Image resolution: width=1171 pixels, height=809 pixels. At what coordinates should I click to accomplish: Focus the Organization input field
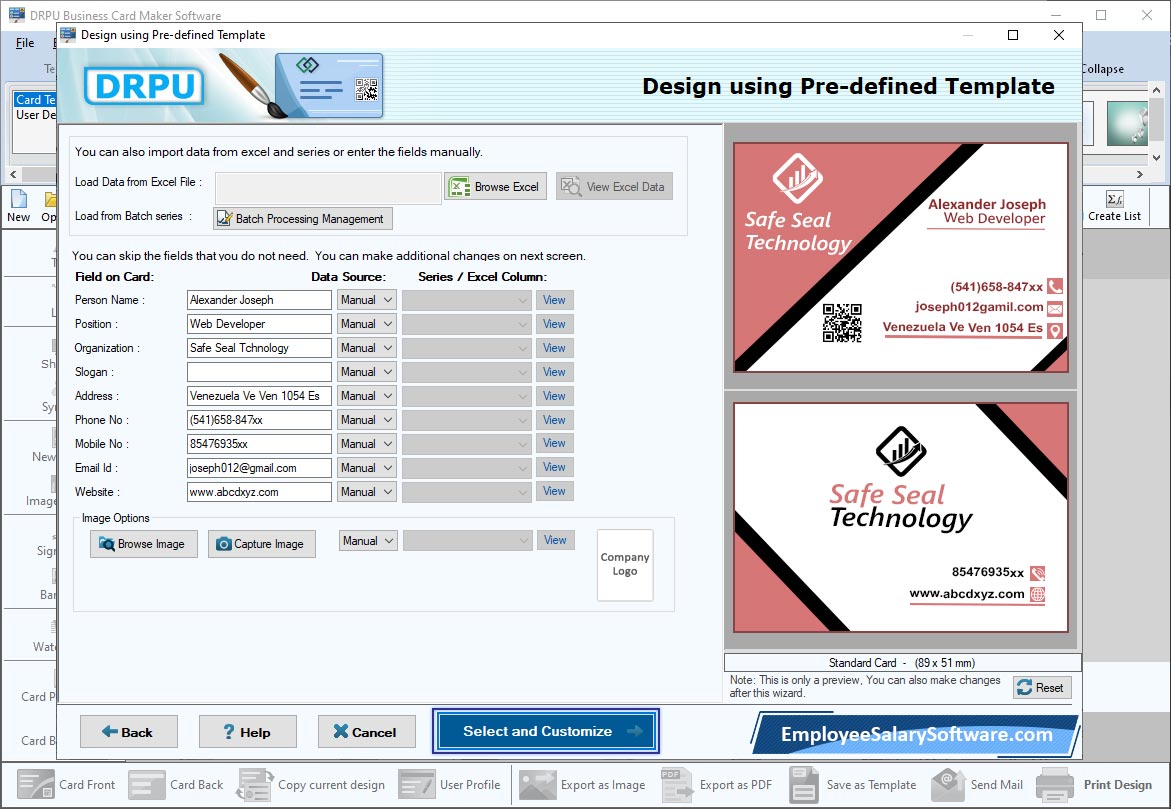pos(259,348)
